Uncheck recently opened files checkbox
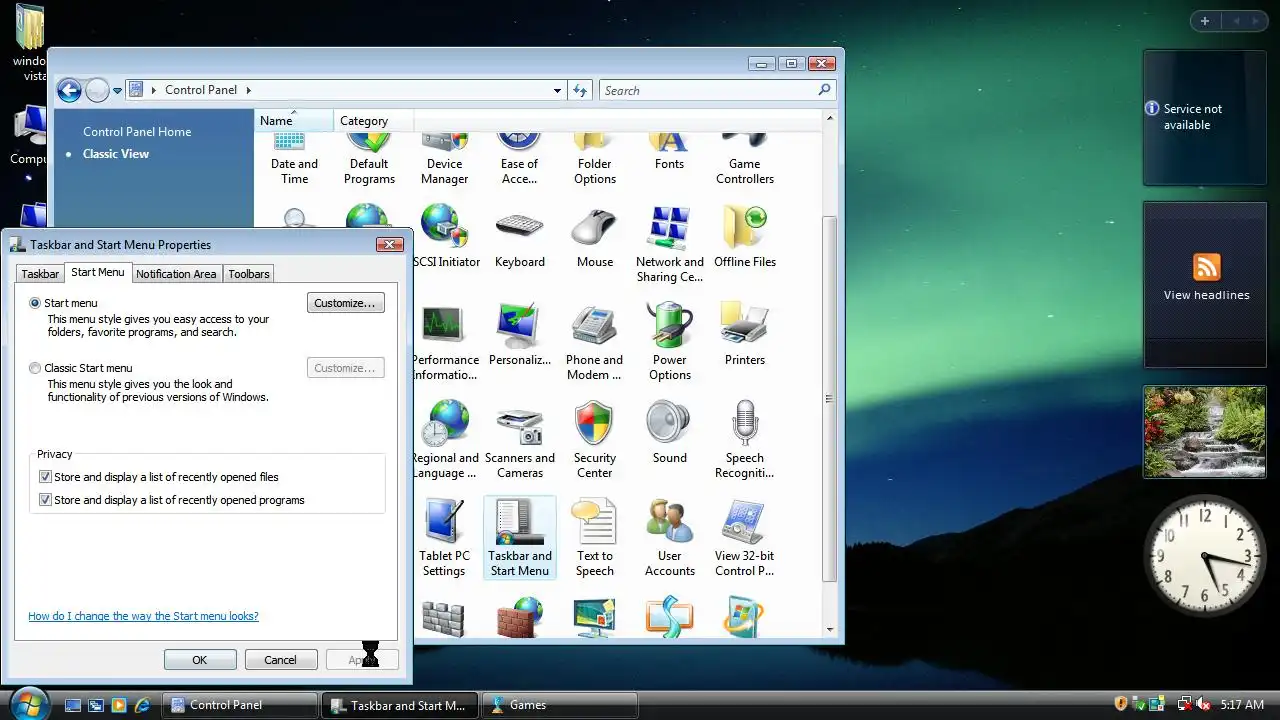Viewport: 1280px width, 720px height. (x=45, y=477)
